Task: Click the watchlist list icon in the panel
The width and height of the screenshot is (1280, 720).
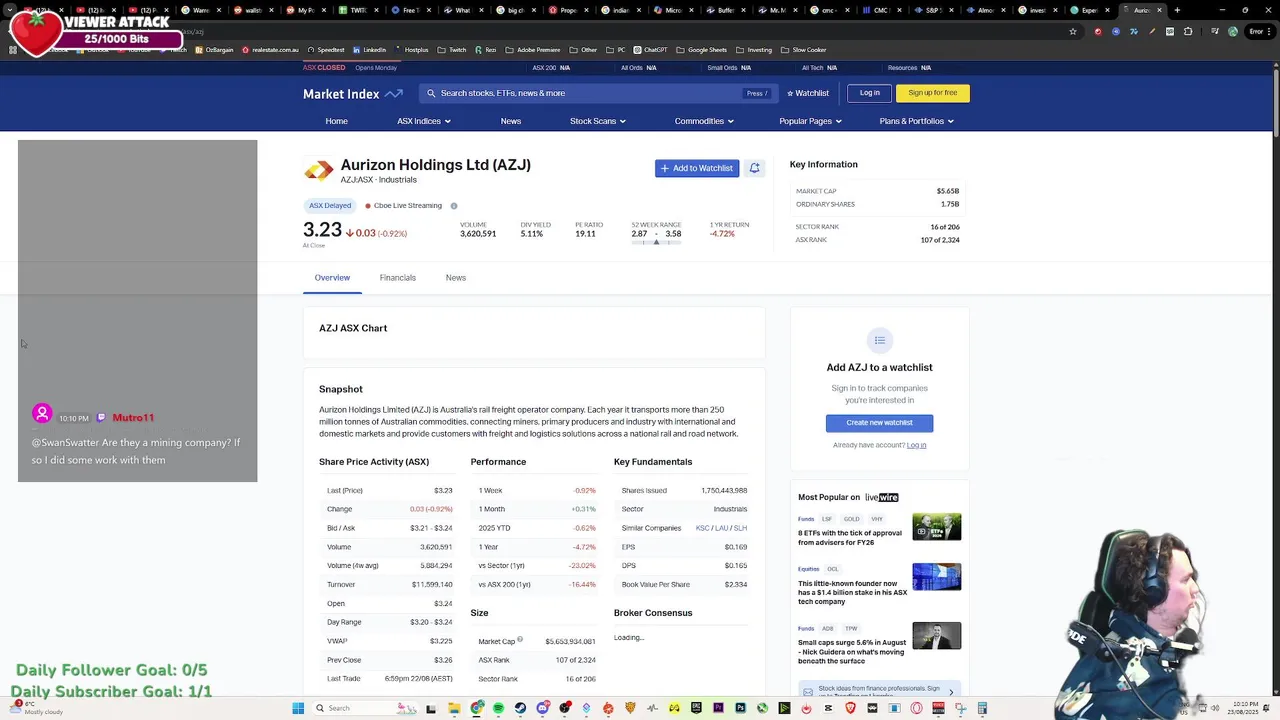Action: [880, 341]
